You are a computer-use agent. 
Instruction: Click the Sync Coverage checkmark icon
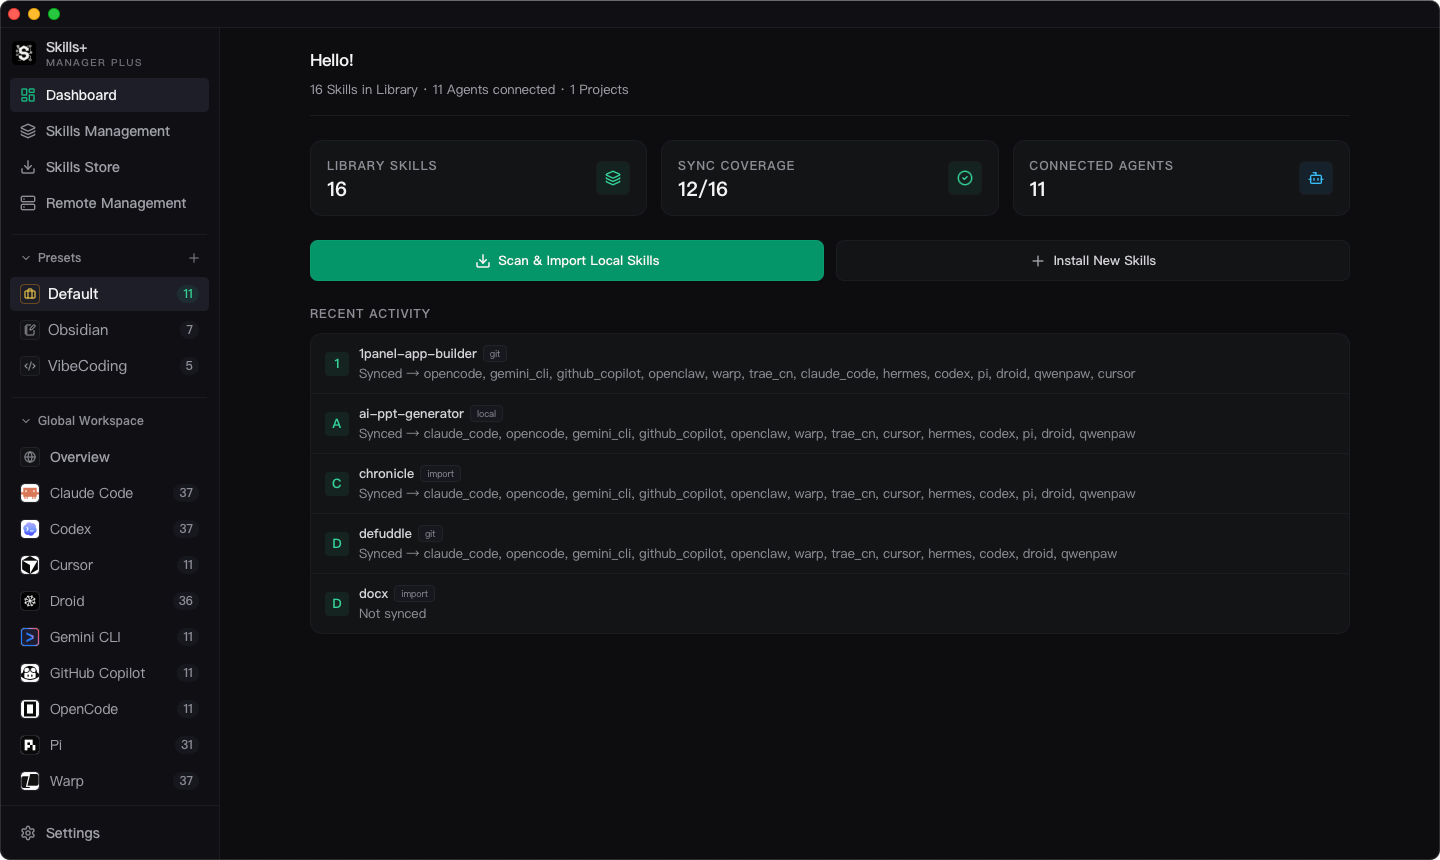coord(965,178)
